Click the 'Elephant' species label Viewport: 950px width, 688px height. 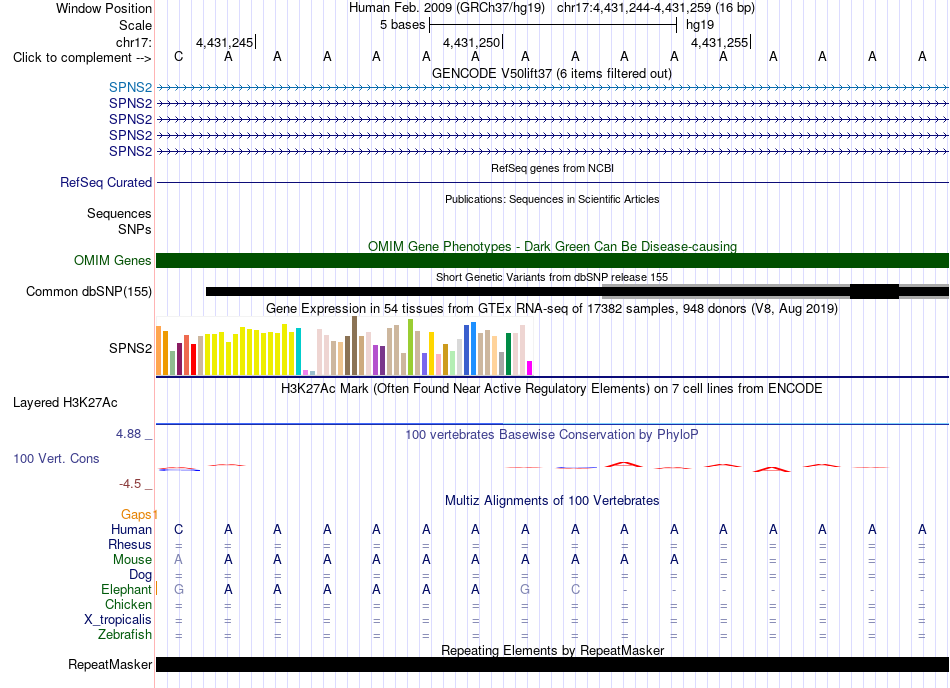pos(126,589)
